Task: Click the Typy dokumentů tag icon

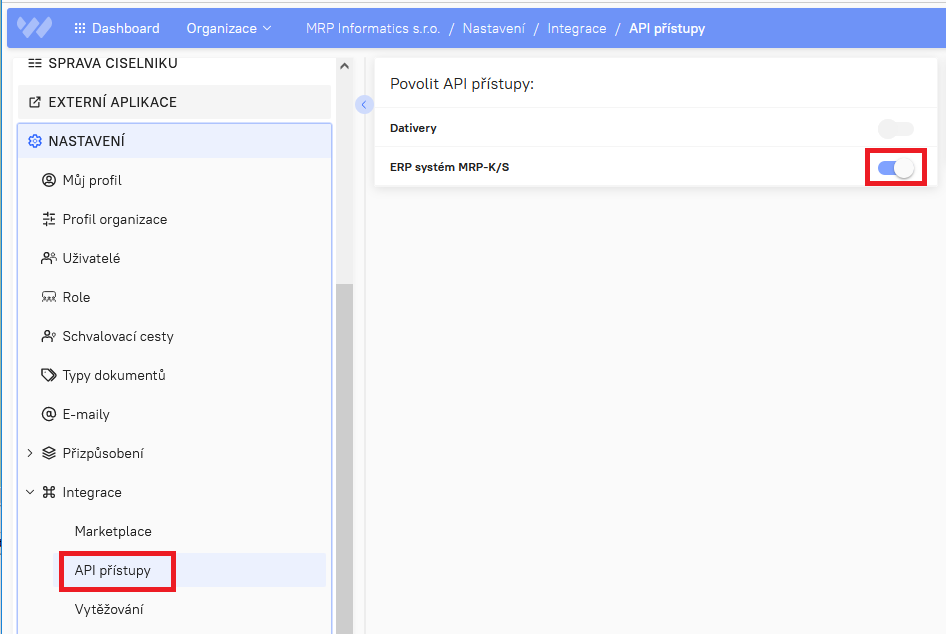Action: coord(49,375)
